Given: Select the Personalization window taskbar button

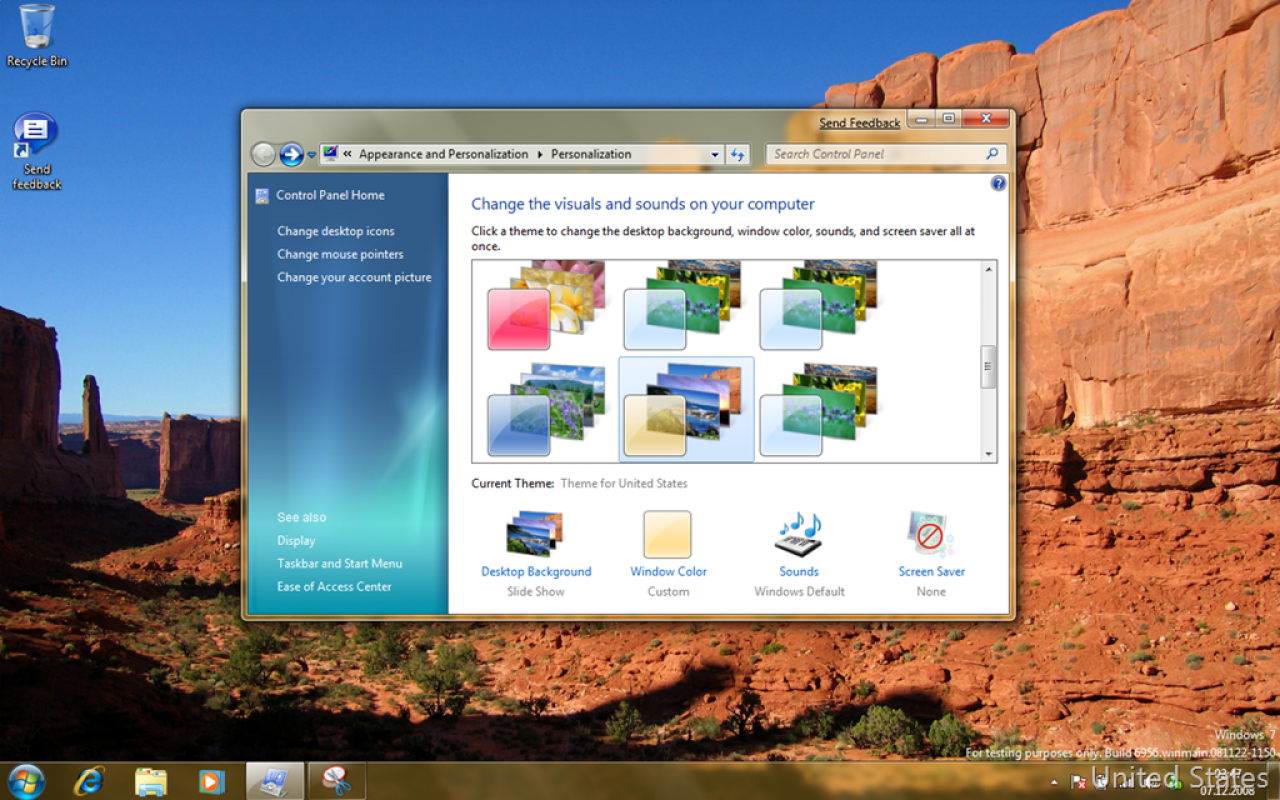Looking at the screenshot, I should click(x=274, y=781).
